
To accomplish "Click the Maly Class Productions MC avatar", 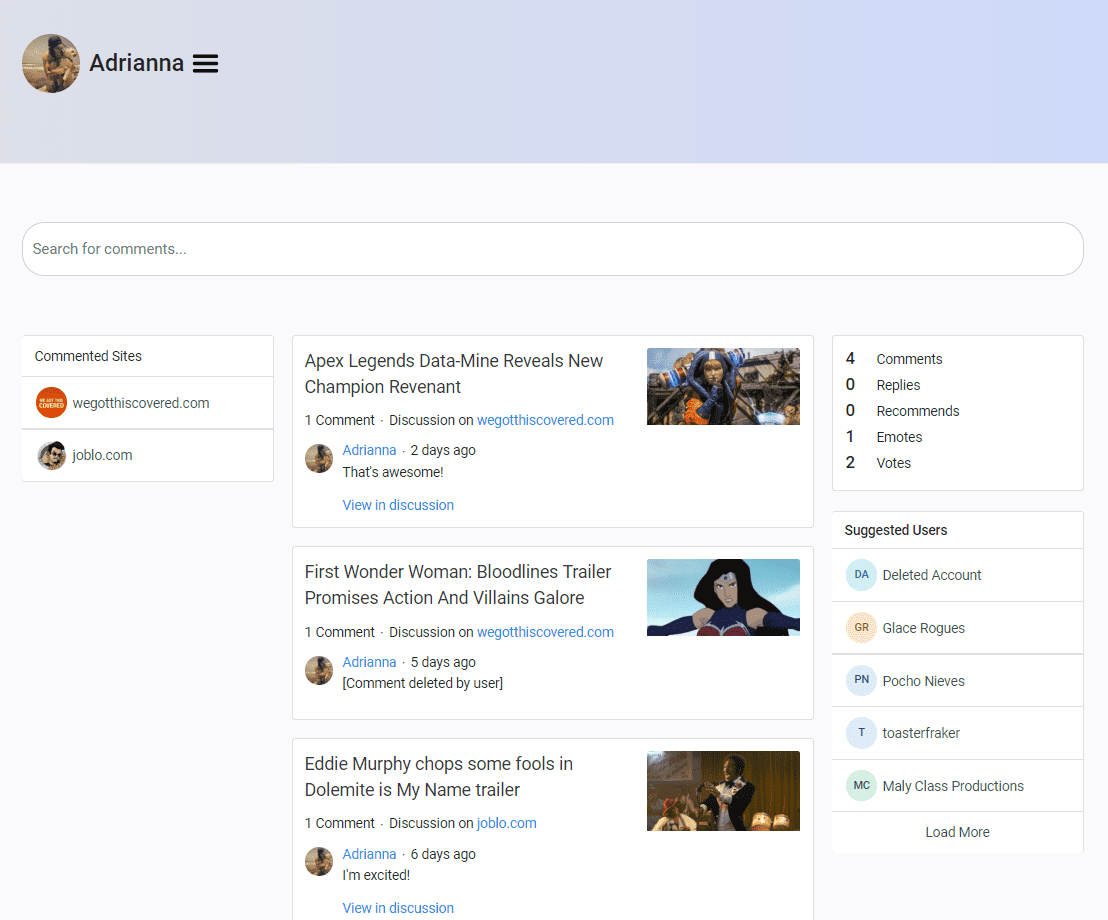I will (861, 786).
